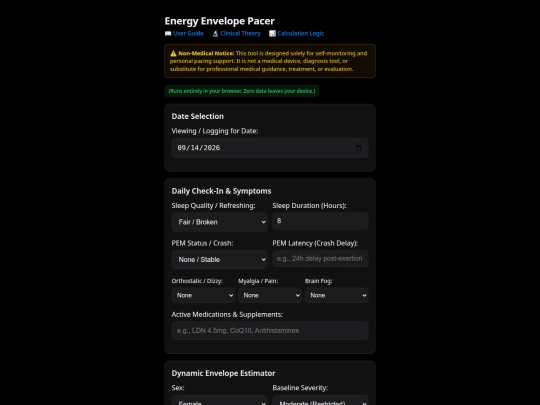
Task: Click the chart icon beside Calculation Logic
Action: [272, 33]
